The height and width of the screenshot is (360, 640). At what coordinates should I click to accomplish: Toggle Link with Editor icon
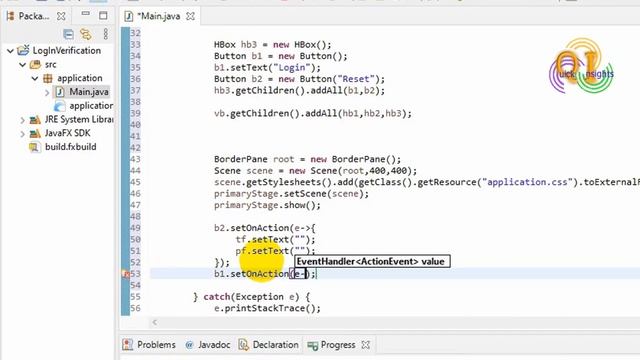tap(86, 34)
